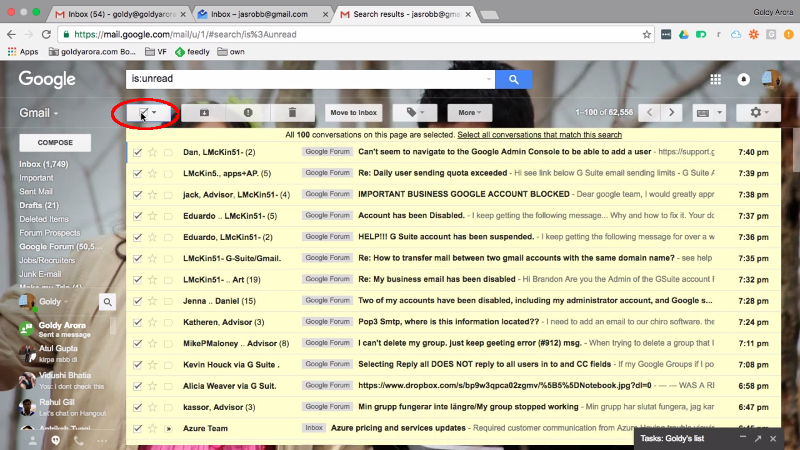Open the Gmail product switcher dropdown
This screenshot has width=800, height=450.
pos(39,113)
